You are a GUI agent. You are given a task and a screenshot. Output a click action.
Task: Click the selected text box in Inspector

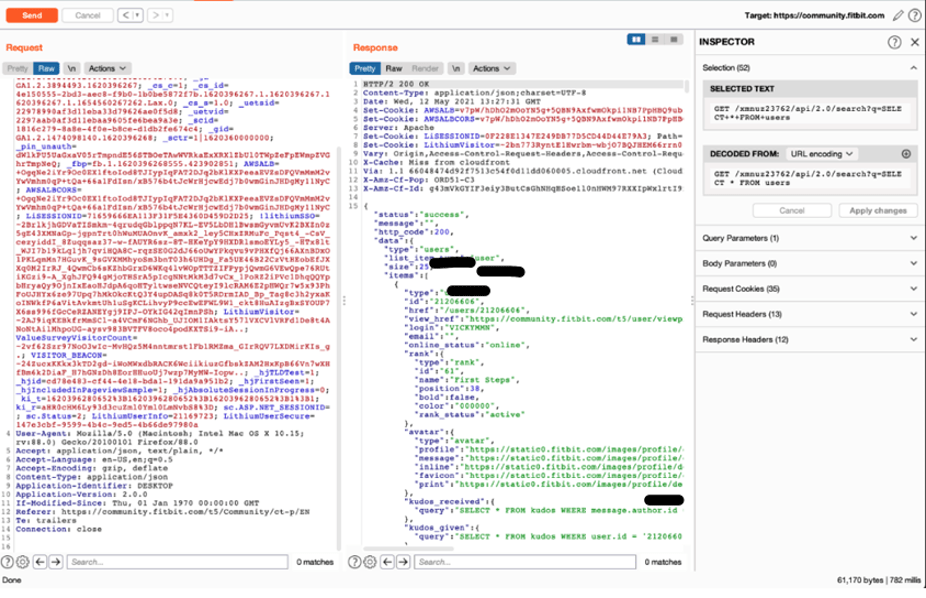tap(810, 113)
